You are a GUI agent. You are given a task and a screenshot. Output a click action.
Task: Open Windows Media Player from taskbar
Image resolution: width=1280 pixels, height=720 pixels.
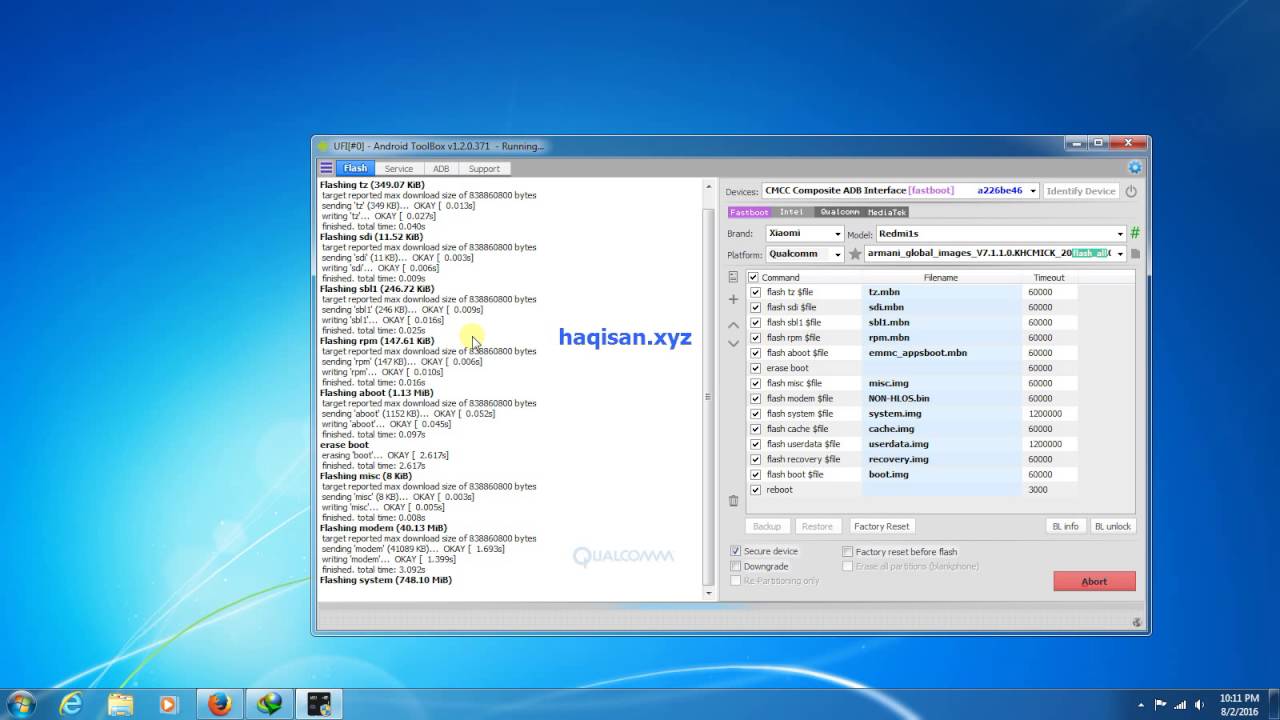[x=168, y=704]
